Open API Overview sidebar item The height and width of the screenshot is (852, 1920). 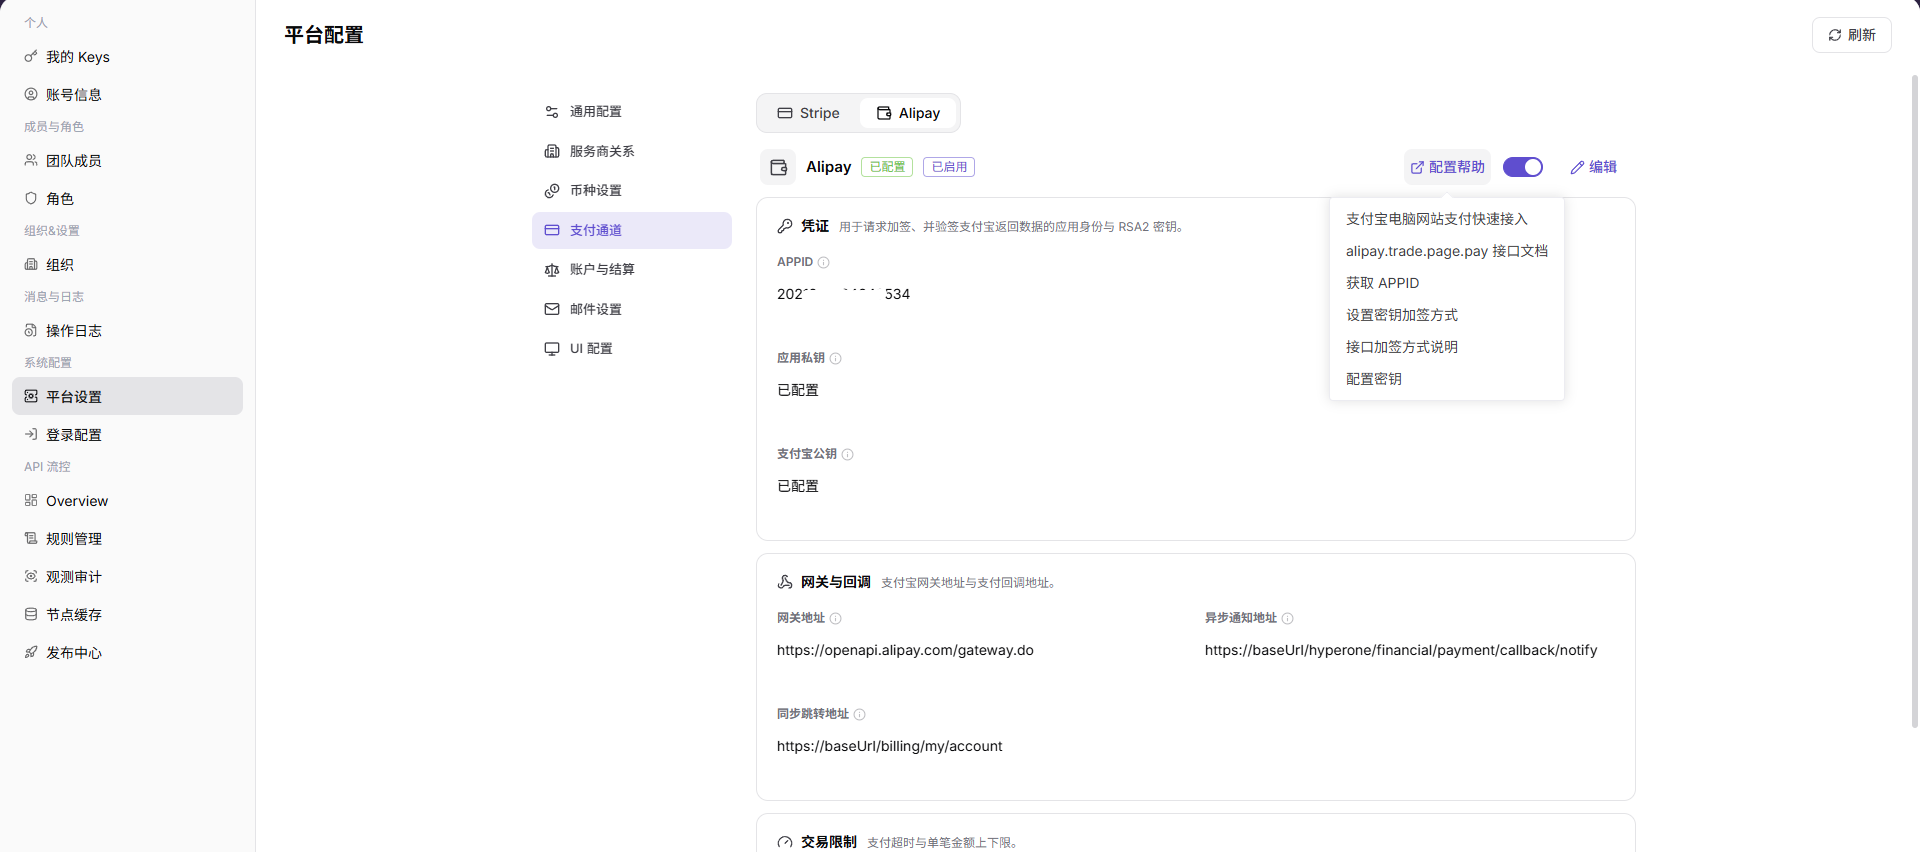[x=127, y=501]
